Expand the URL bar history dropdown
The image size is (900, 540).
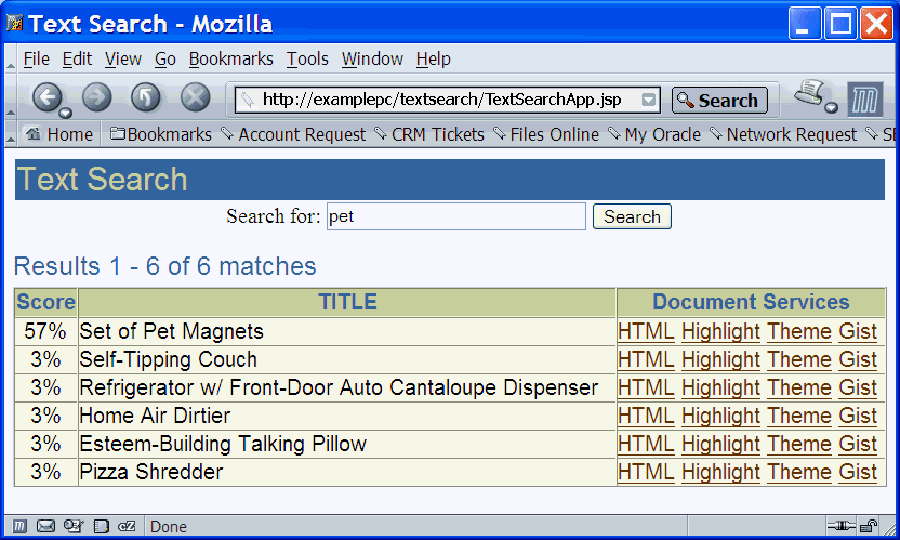click(x=649, y=100)
